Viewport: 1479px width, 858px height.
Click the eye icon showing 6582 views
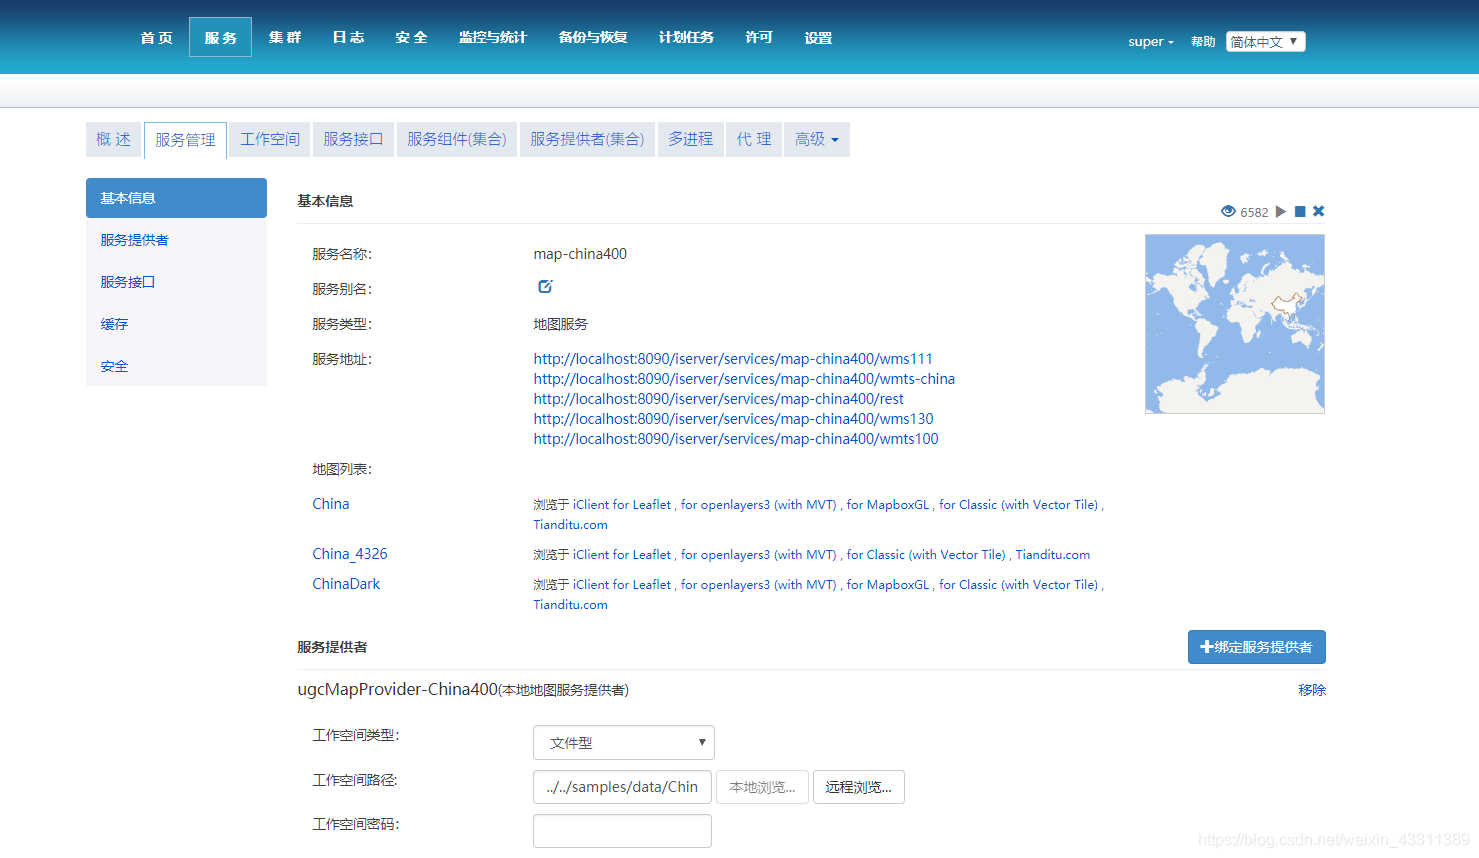pos(1228,211)
